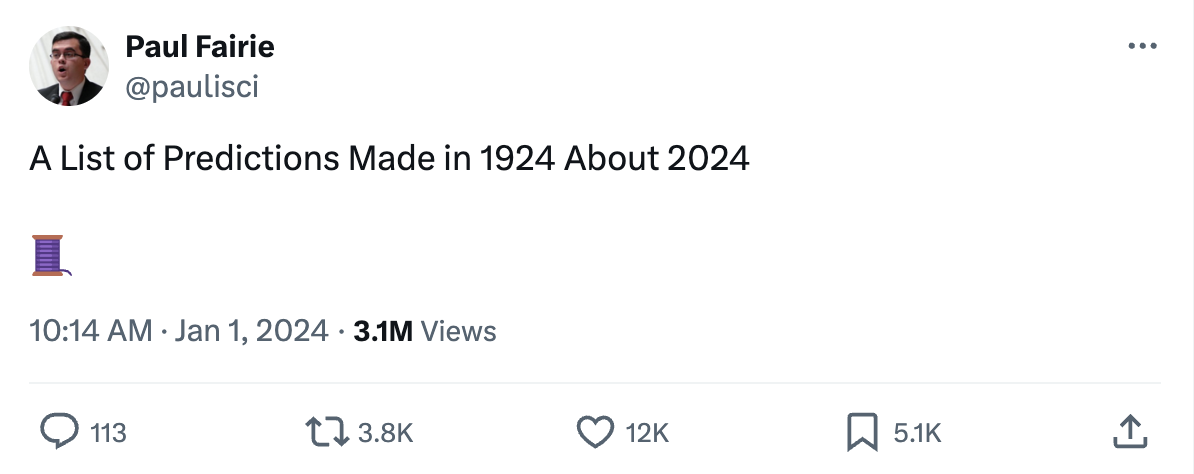Image resolution: width=1194 pixels, height=474 pixels.
Task: Click the retweet arrows icon
Action: click(x=328, y=432)
